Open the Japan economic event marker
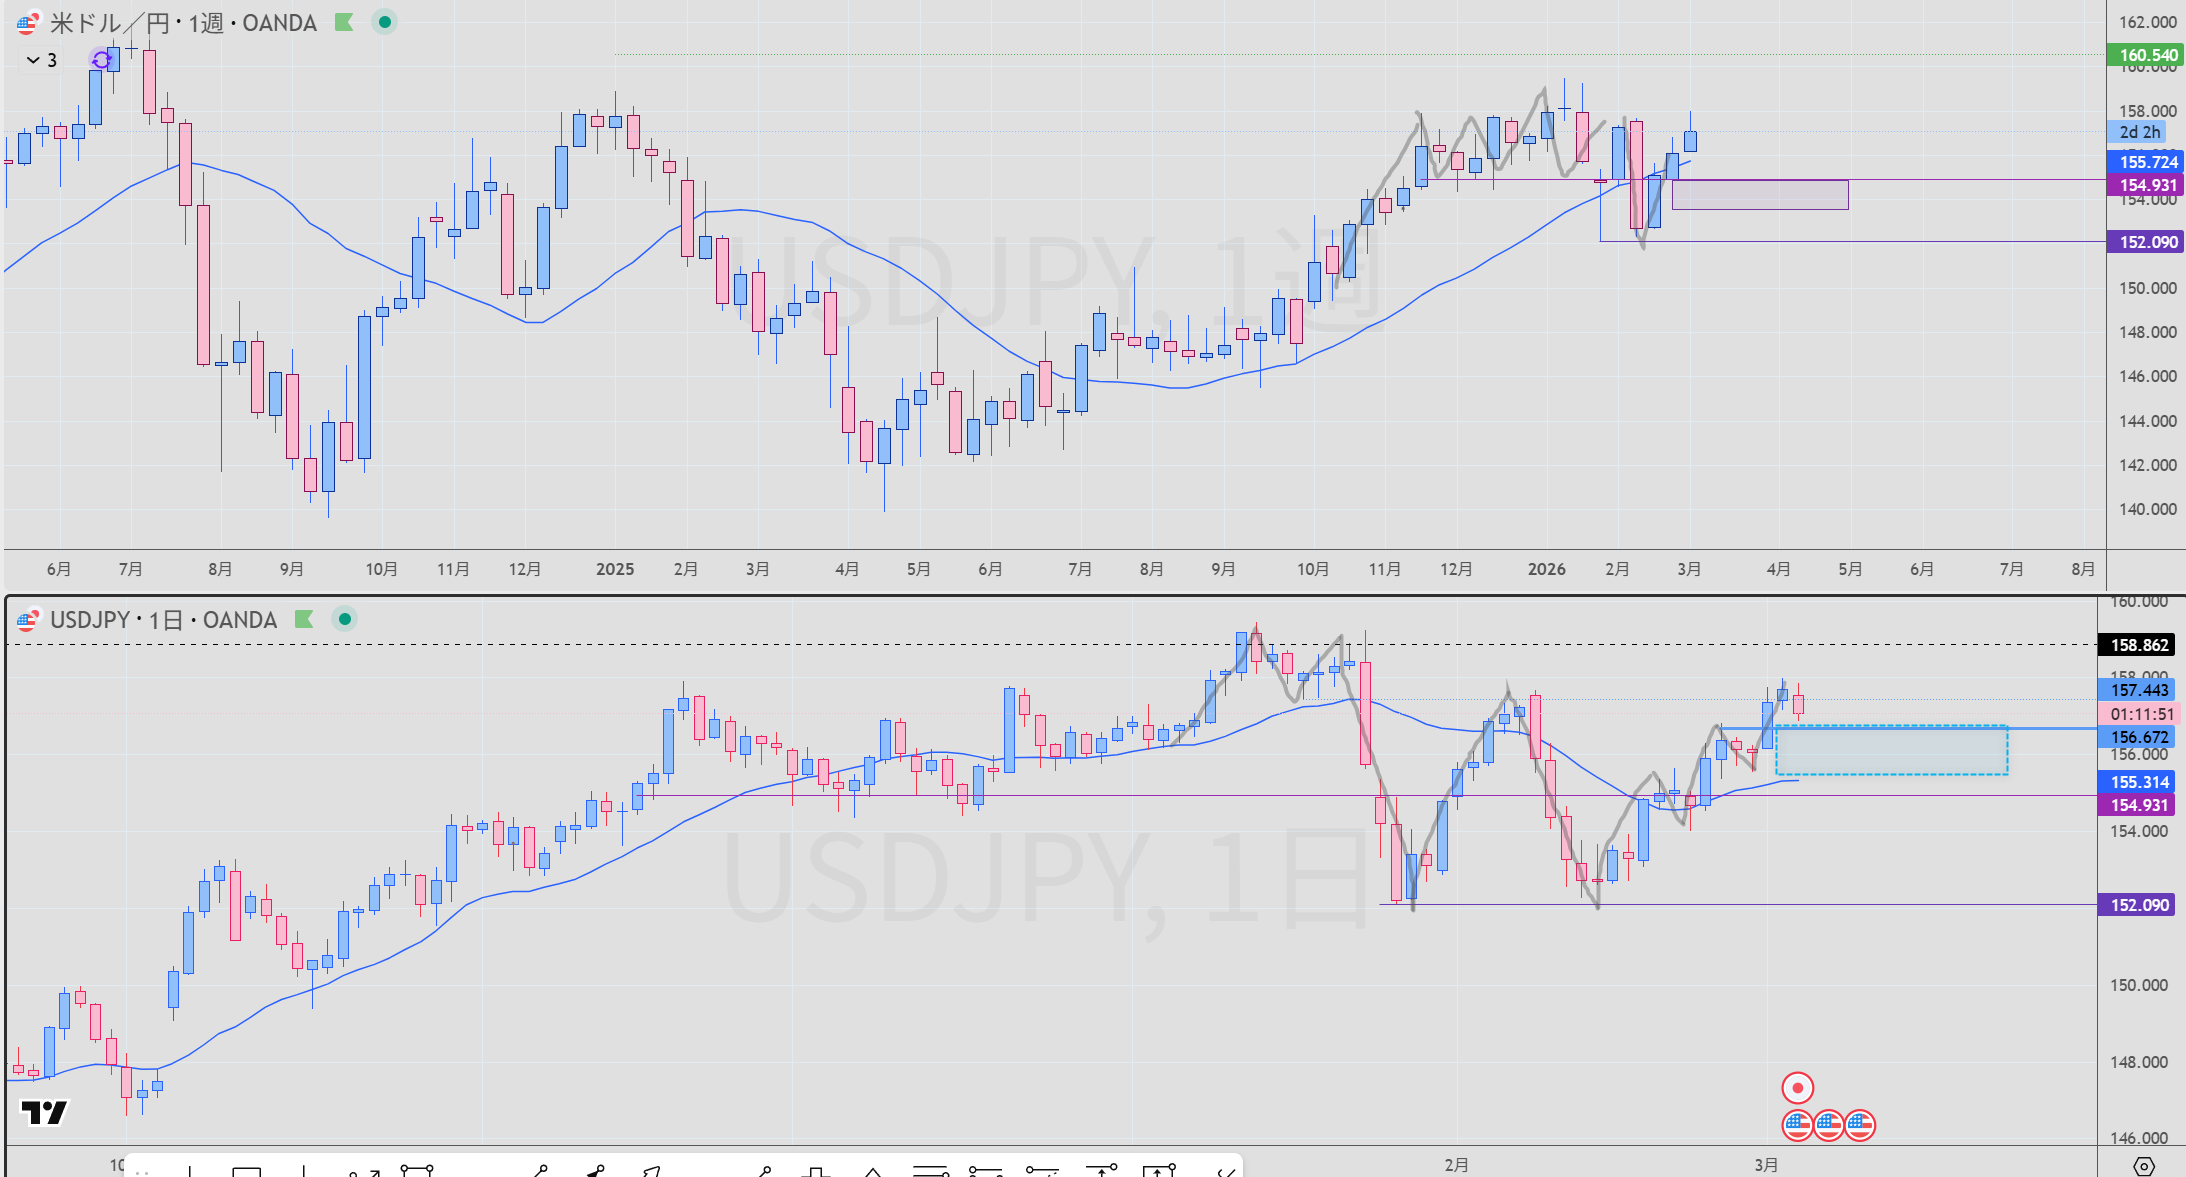This screenshot has width=2186, height=1177. (1797, 1088)
